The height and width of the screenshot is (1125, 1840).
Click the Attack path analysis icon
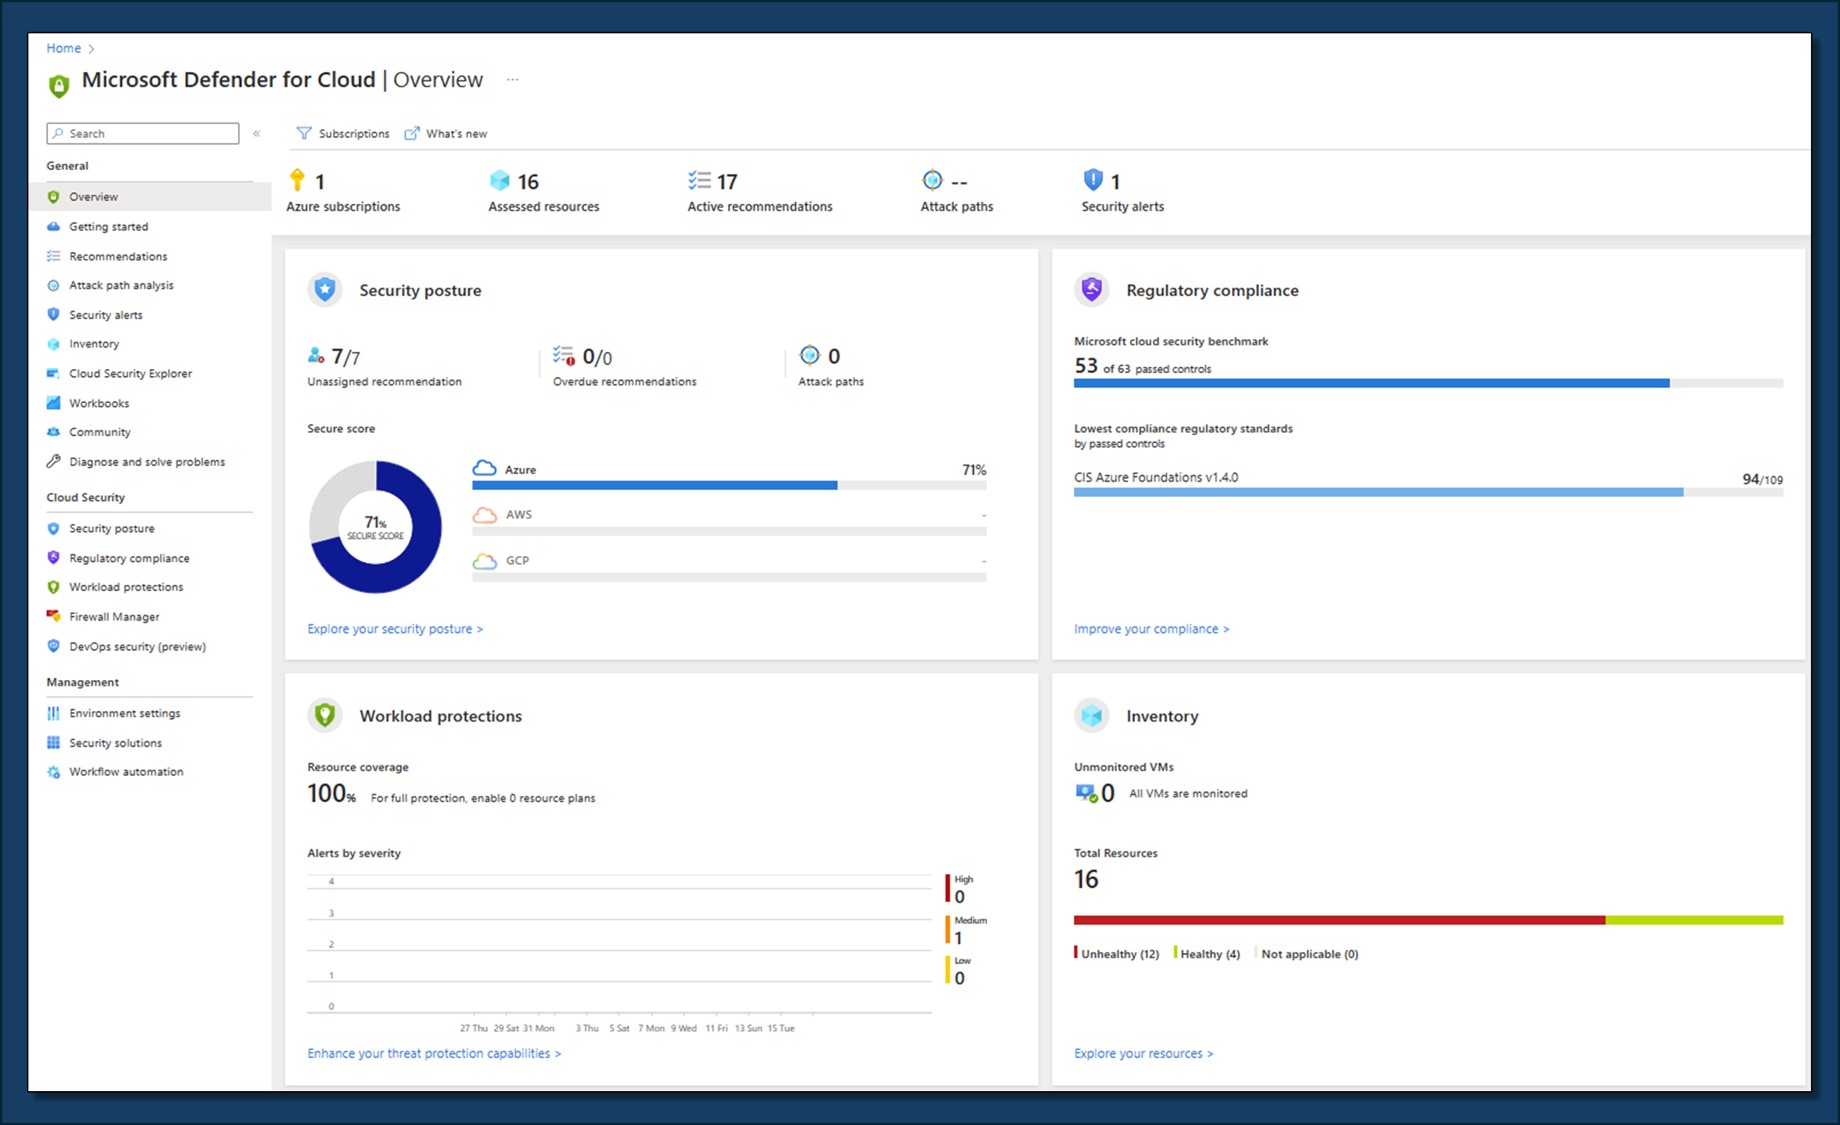[54, 285]
